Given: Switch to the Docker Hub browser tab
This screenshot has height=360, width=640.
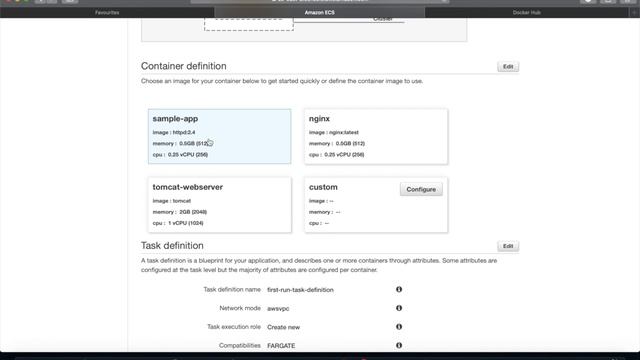Looking at the screenshot, I should pos(527,13).
